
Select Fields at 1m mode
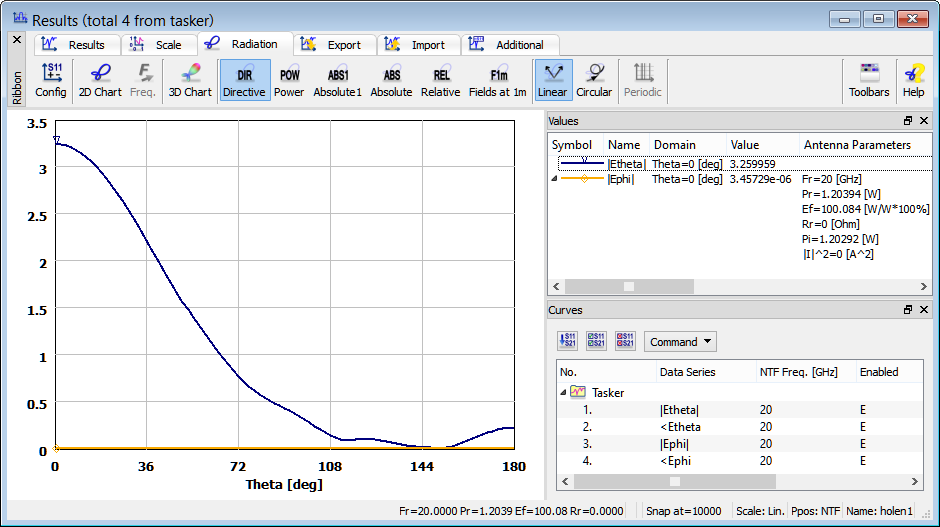[x=498, y=80]
